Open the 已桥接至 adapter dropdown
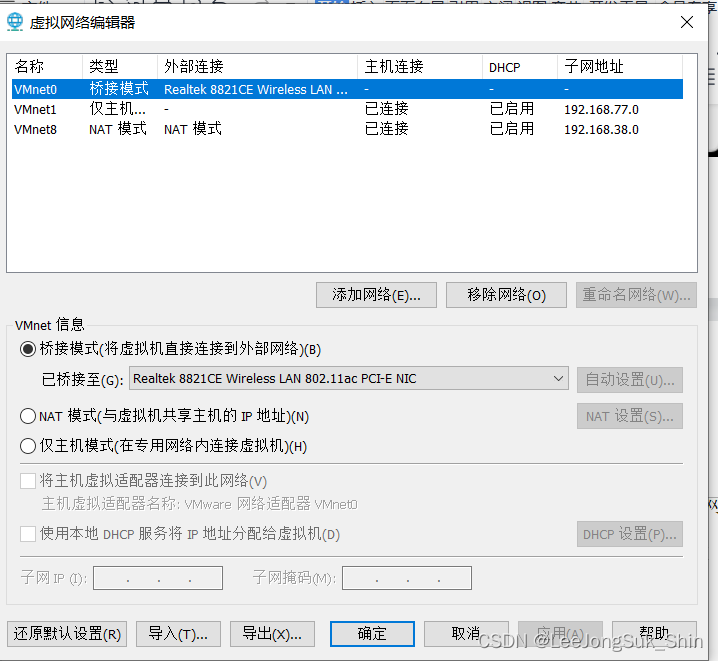This screenshot has height=661, width=718. pos(349,379)
